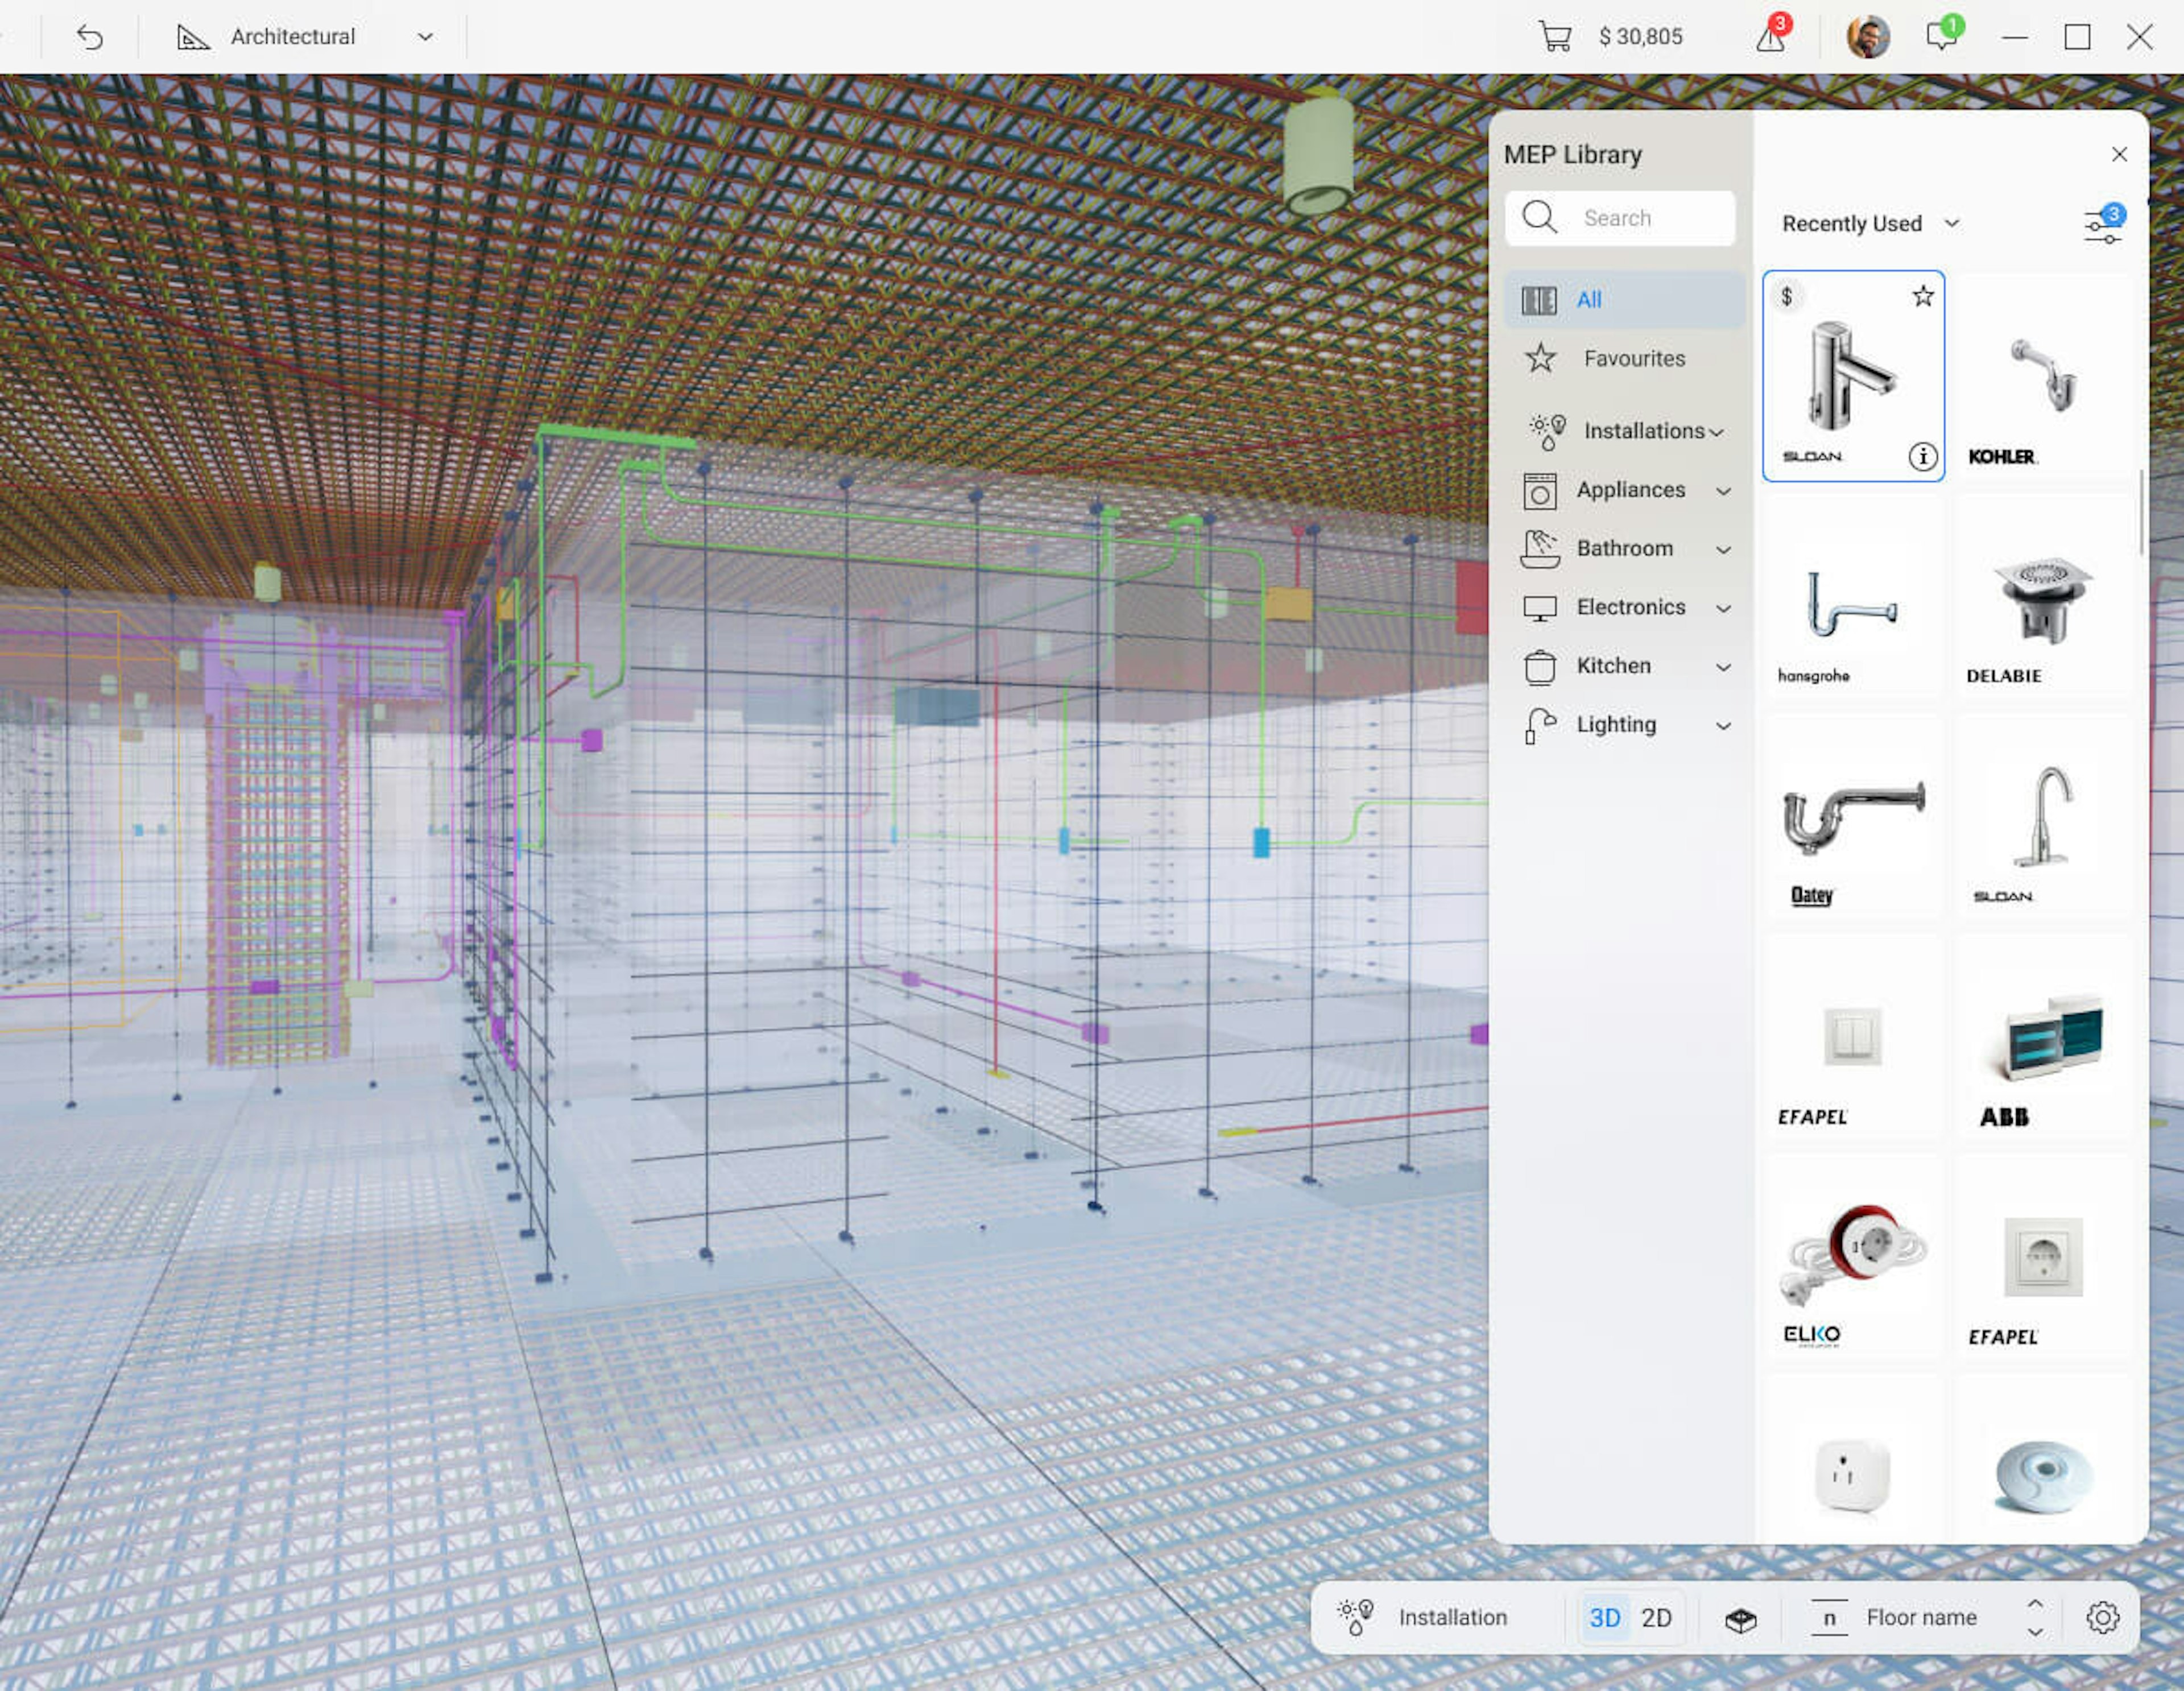This screenshot has height=1691, width=2184.
Task: Go down one floor with the down arrow
Action: (2035, 1632)
